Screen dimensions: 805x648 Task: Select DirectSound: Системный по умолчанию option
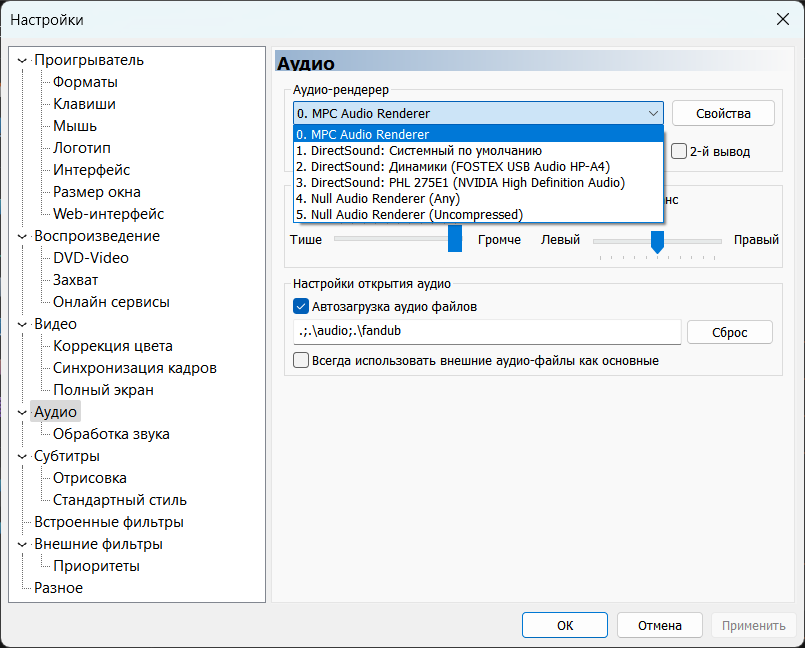[x=419, y=151]
